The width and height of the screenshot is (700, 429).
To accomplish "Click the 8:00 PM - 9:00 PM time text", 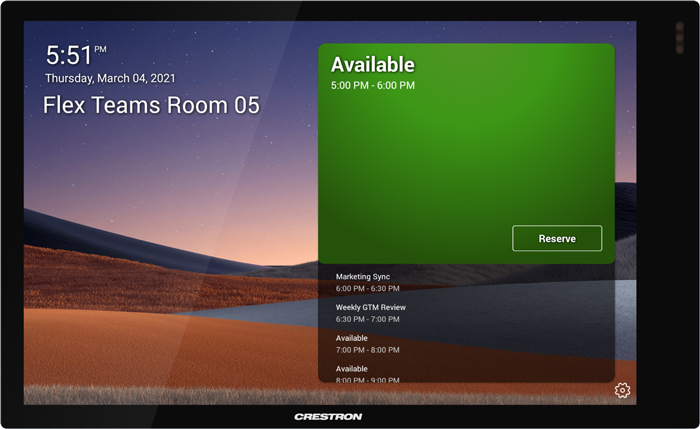I will click(368, 379).
